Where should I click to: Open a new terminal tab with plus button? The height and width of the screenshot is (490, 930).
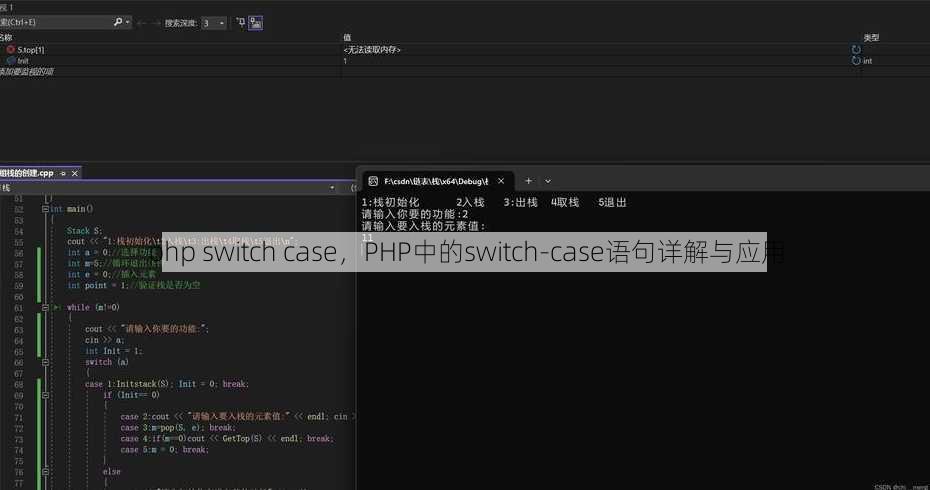(x=528, y=181)
